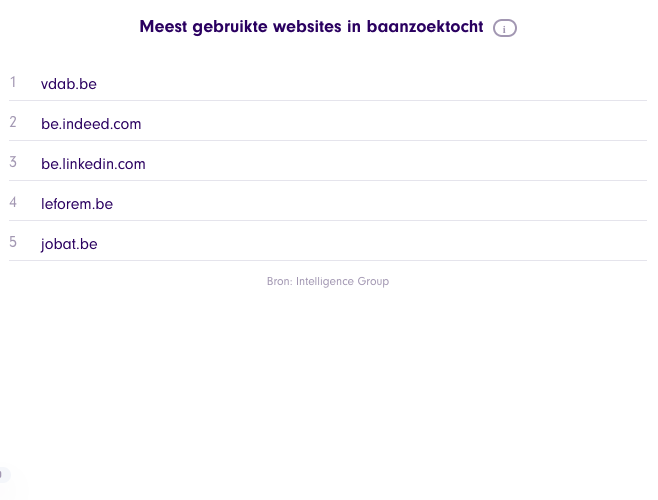Click rank number 5 beside jobat.be

click(13, 242)
